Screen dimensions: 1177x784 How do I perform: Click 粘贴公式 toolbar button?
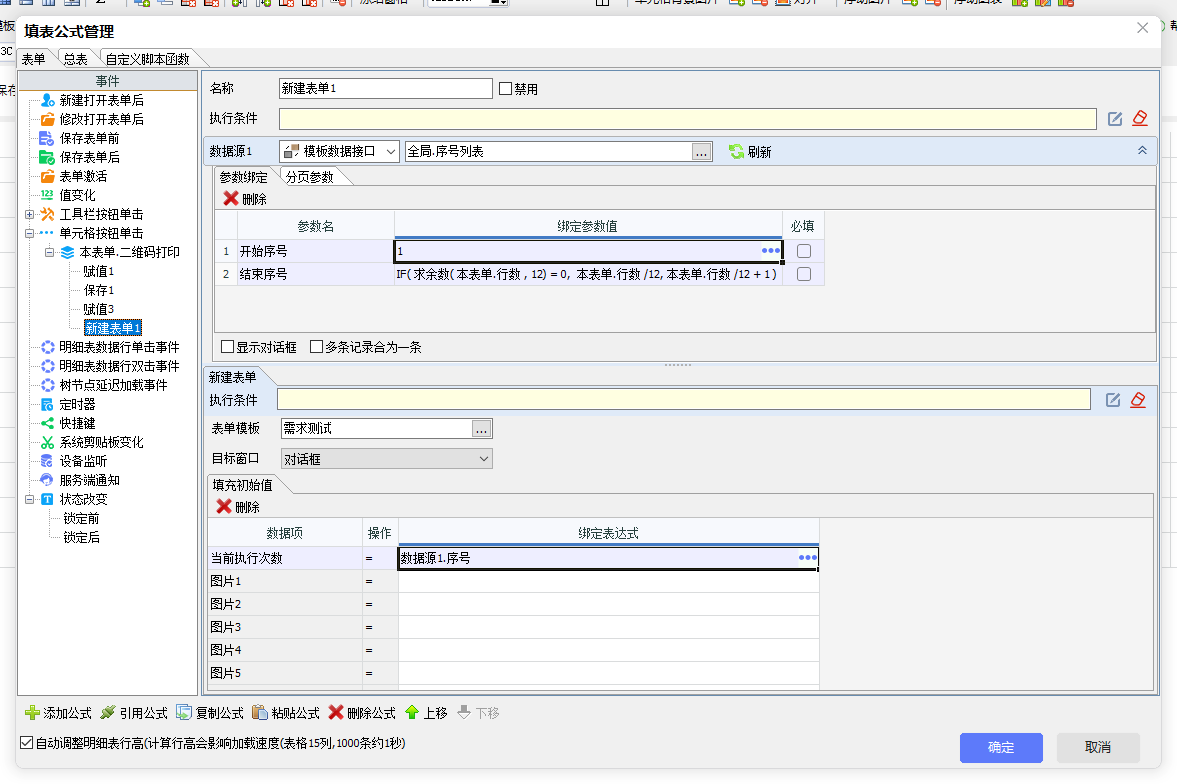click(x=285, y=713)
